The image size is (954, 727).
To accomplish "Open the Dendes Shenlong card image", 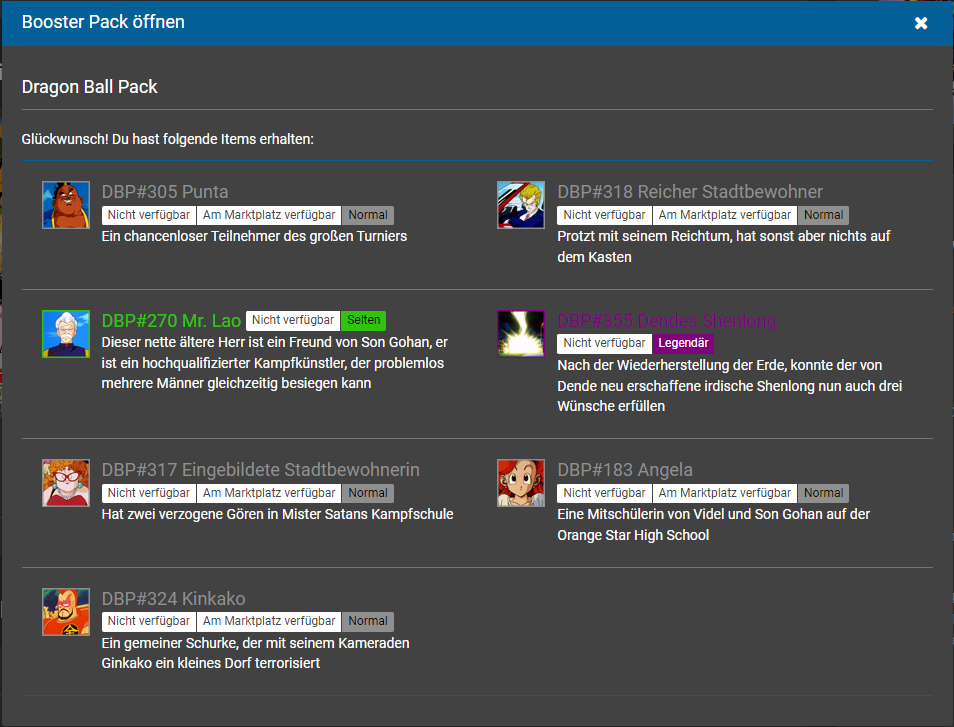I will (x=520, y=334).
